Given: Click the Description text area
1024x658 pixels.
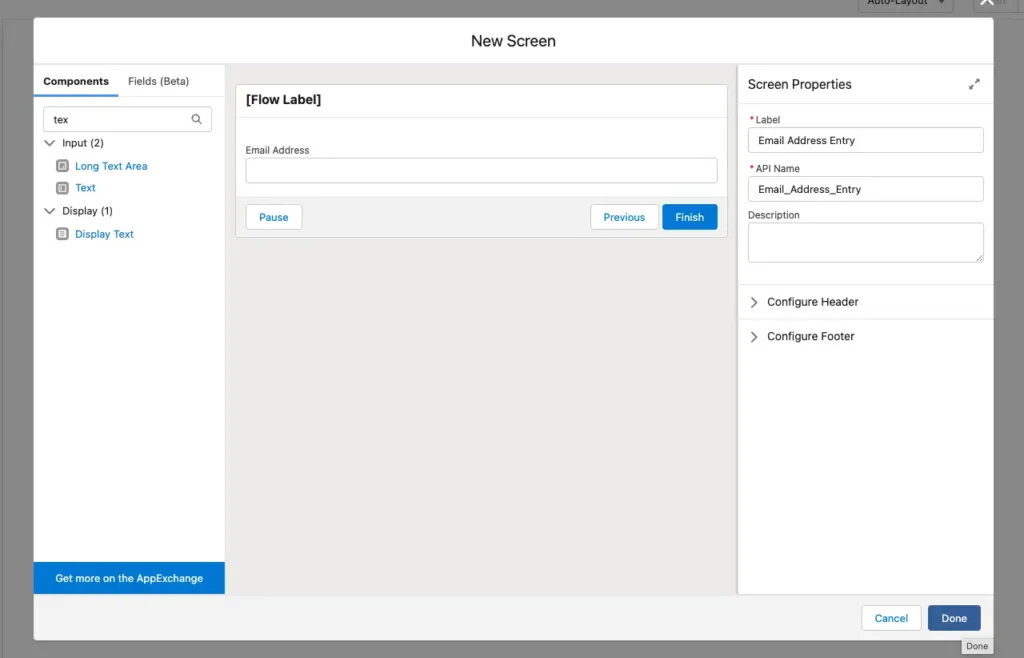Looking at the screenshot, I should point(865,243).
